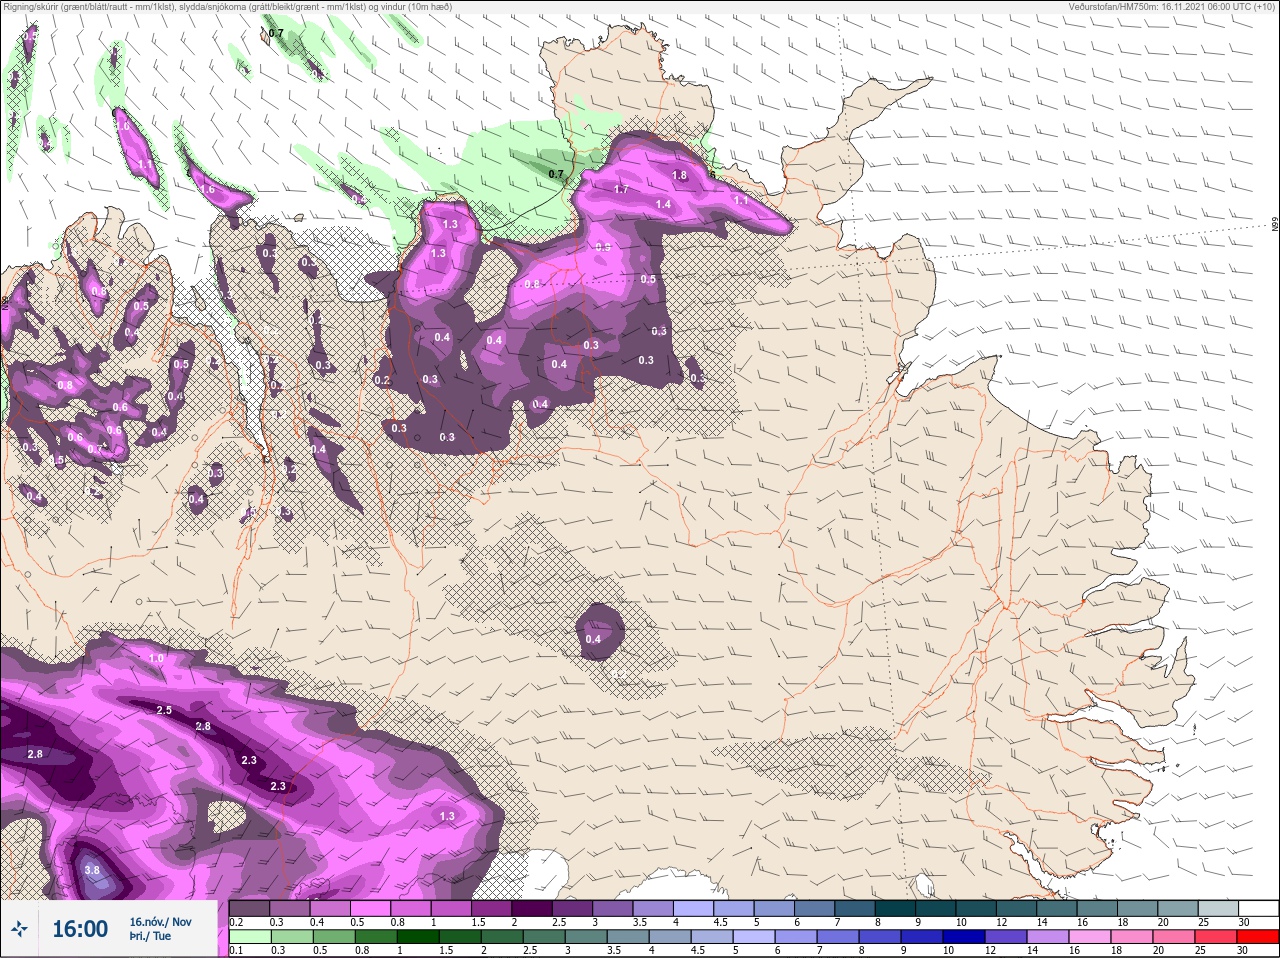Select upper legend pink swatch labeled 0.5

[371, 910]
